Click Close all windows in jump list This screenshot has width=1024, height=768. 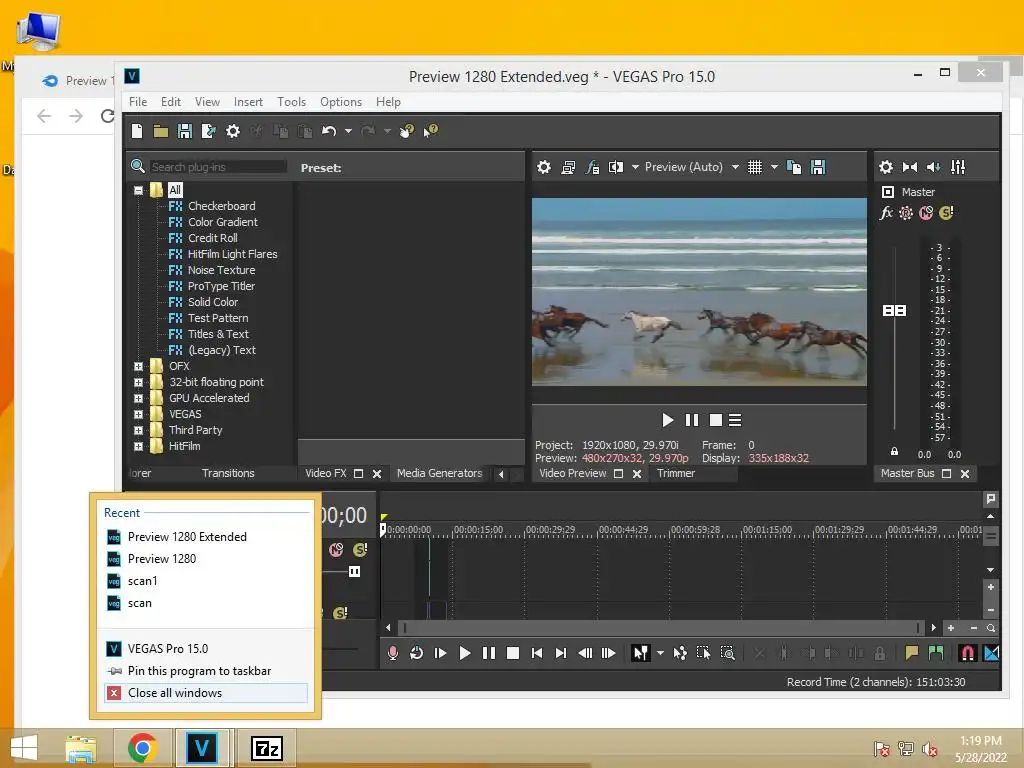[175, 693]
